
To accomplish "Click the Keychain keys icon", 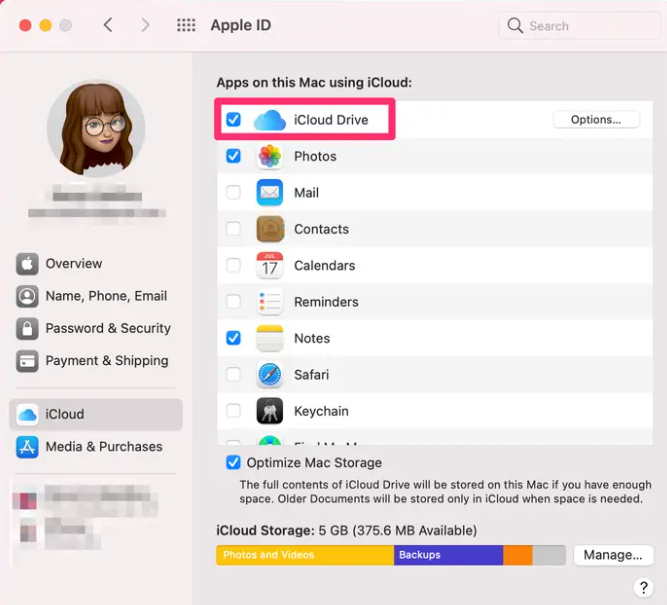I will pos(270,411).
